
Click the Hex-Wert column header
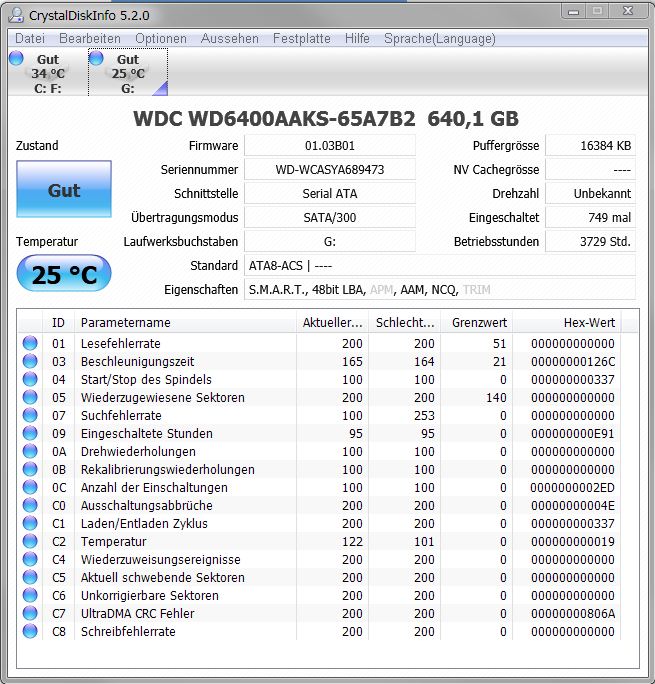pyautogui.click(x=567, y=322)
